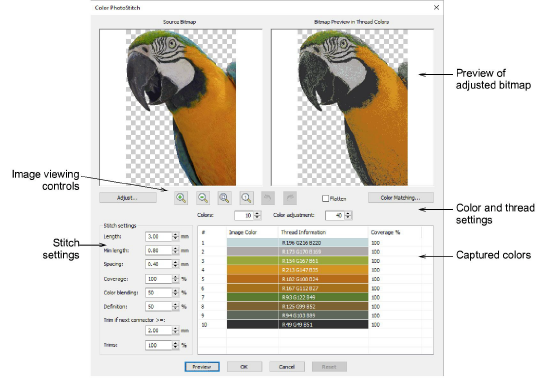Click the Preview button
Screen dimensions: 547x389
(202, 367)
